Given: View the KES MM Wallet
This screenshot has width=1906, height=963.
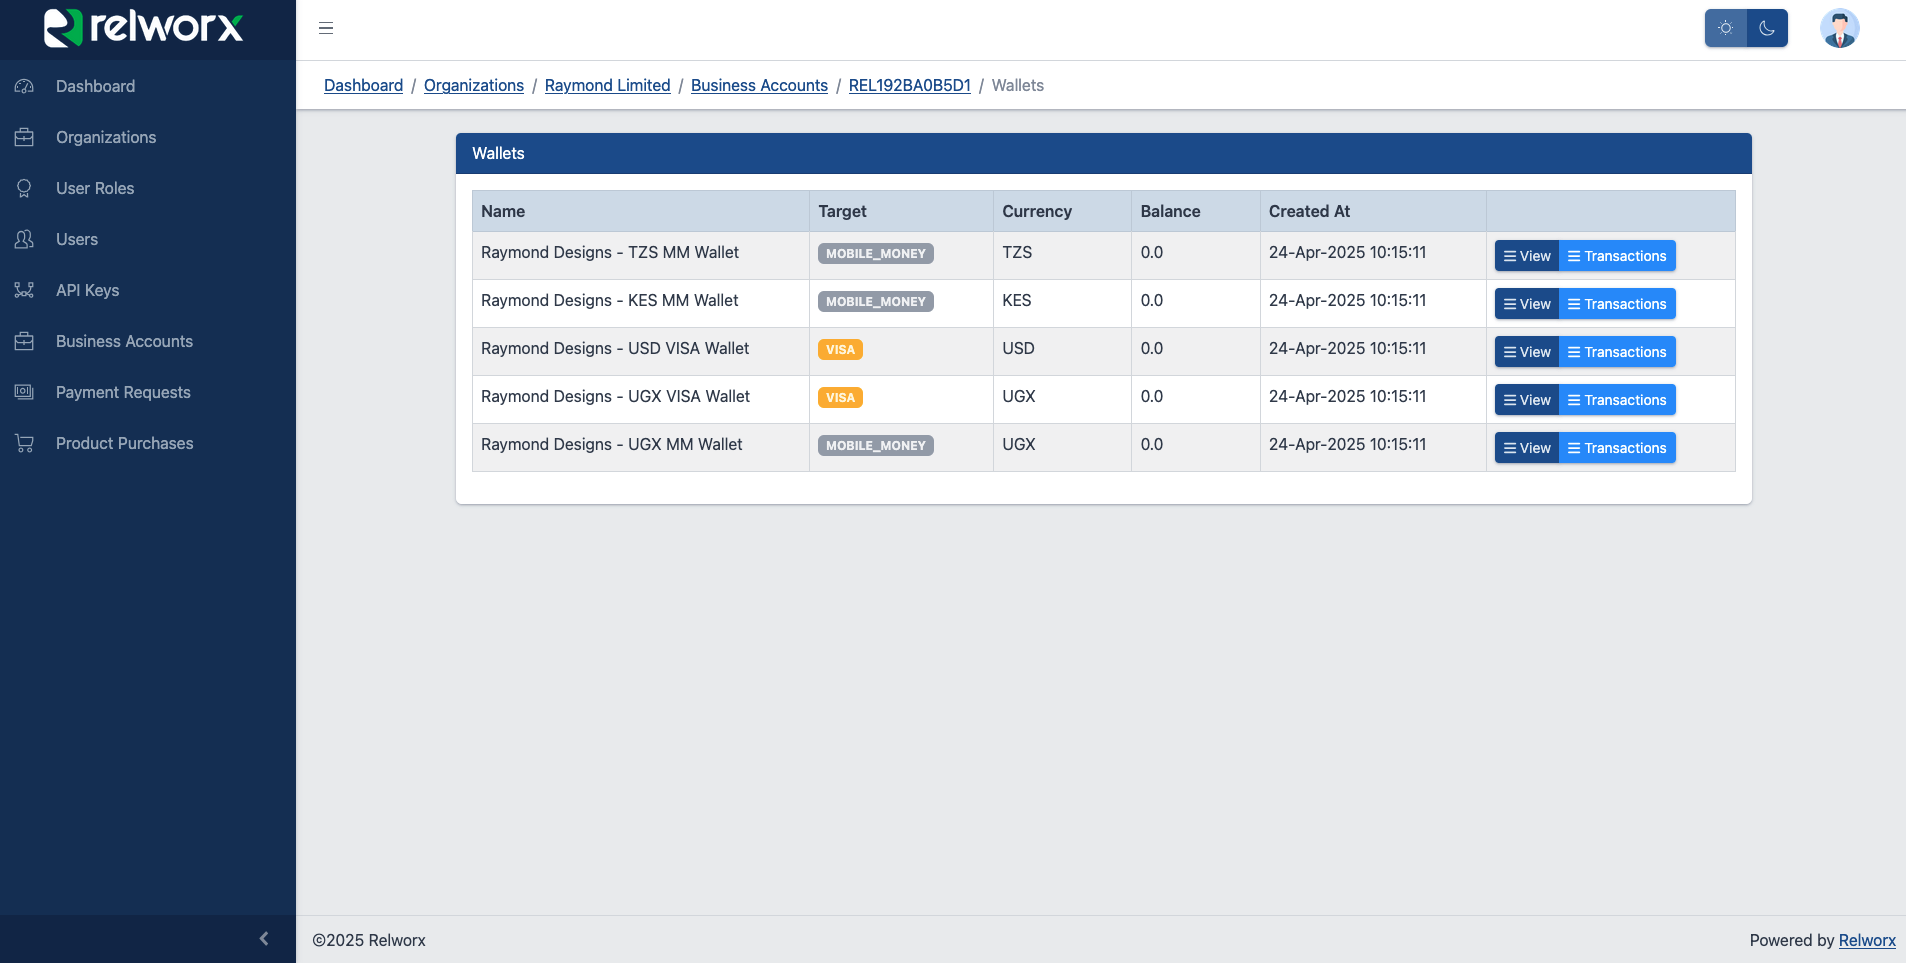Looking at the screenshot, I should (x=1527, y=304).
